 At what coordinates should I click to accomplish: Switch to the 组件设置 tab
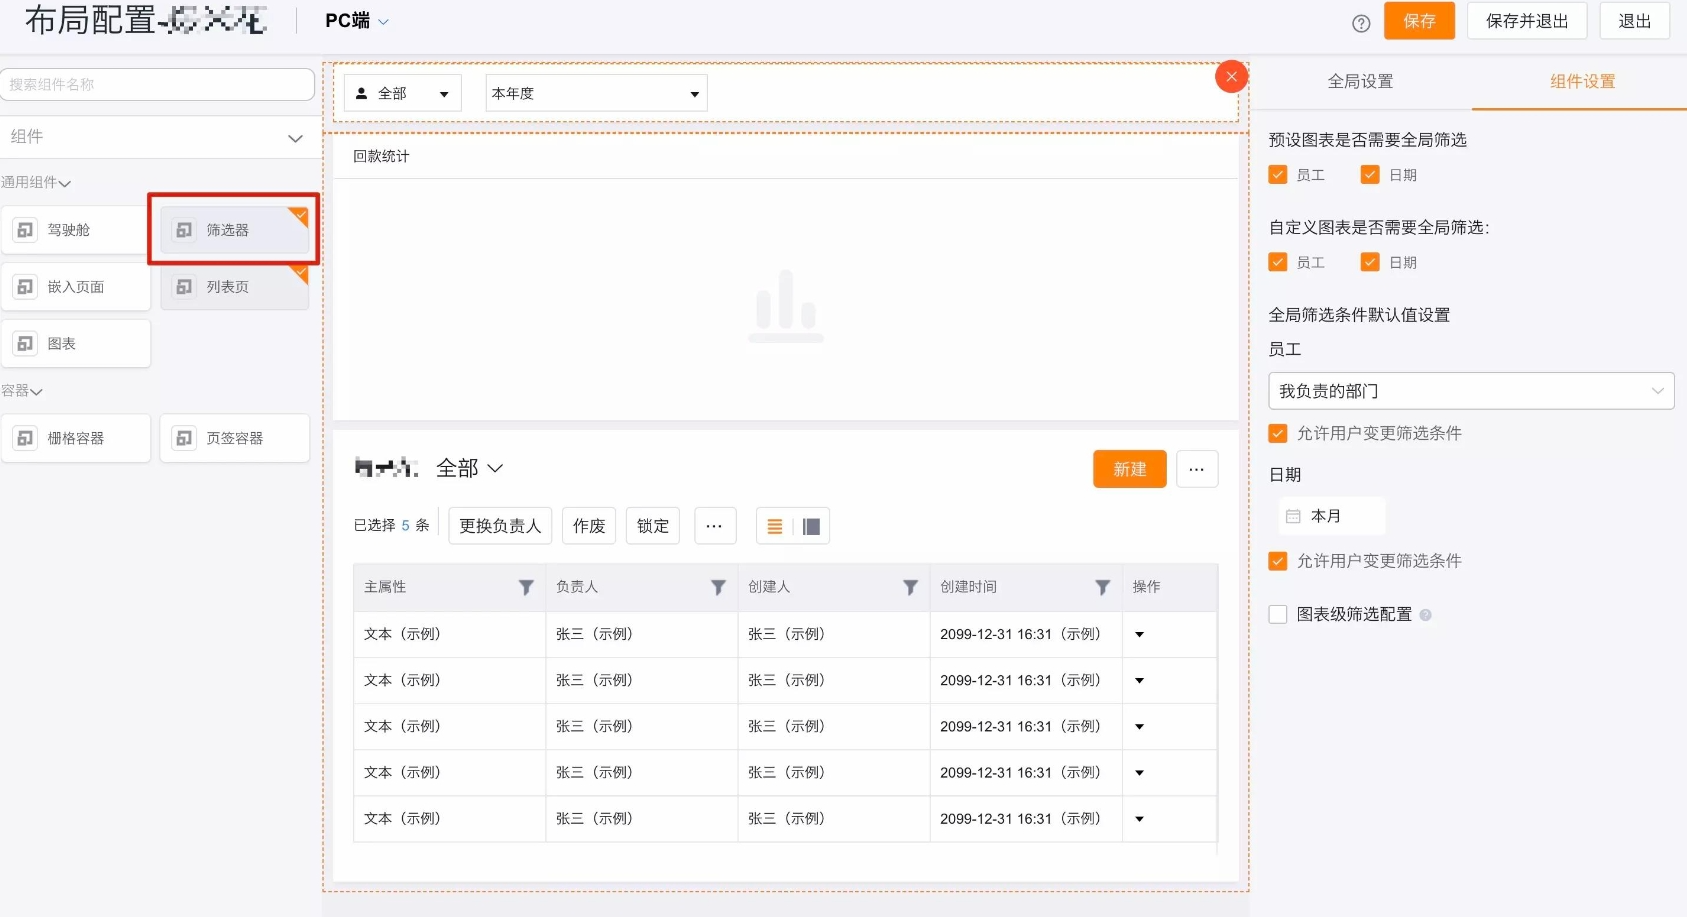pos(1582,82)
